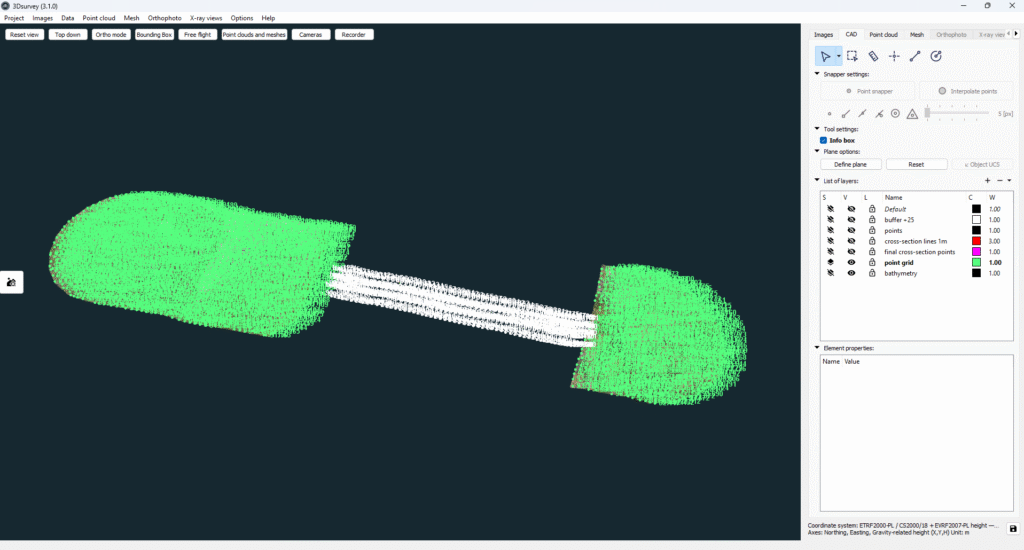The height and width of the screenshot is (550, 1024).
Task: Activate the circular target CAD tool
Action: 936,56
